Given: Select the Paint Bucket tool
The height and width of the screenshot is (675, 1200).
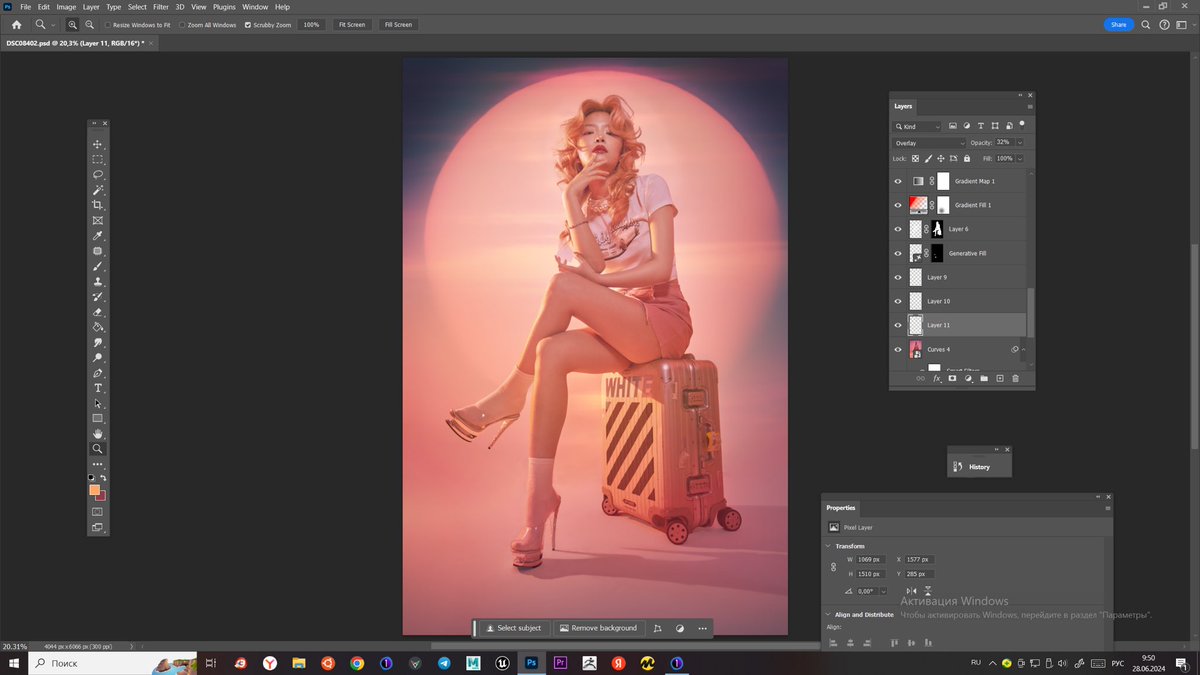Looking at the screenshot, I should tap(98, 327).
